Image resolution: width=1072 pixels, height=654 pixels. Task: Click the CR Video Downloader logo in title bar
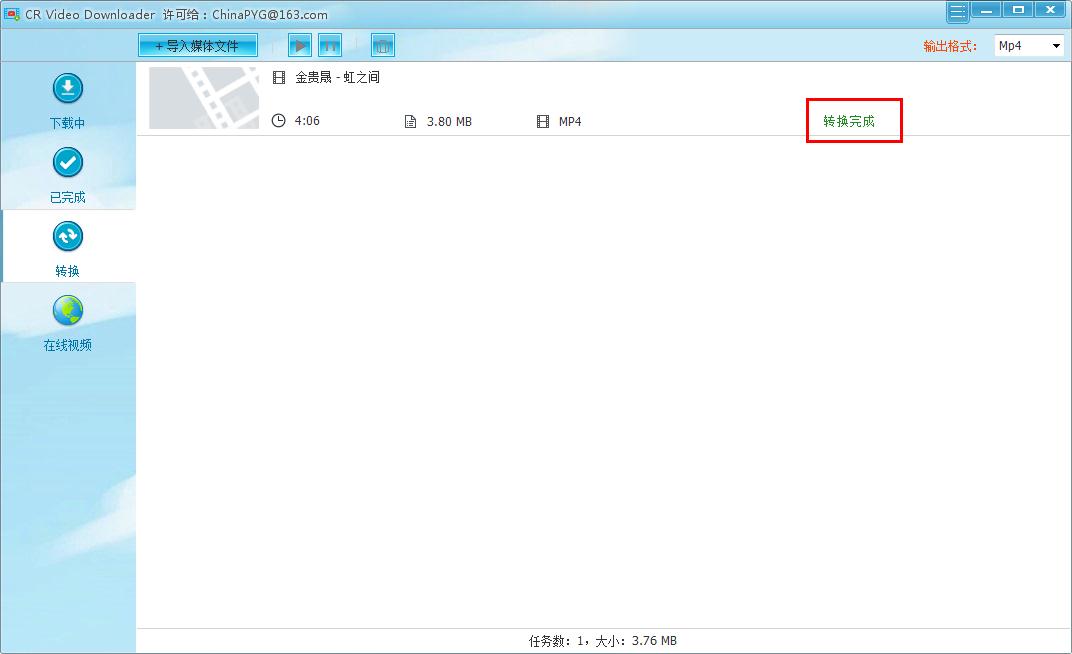click(12, 9)
